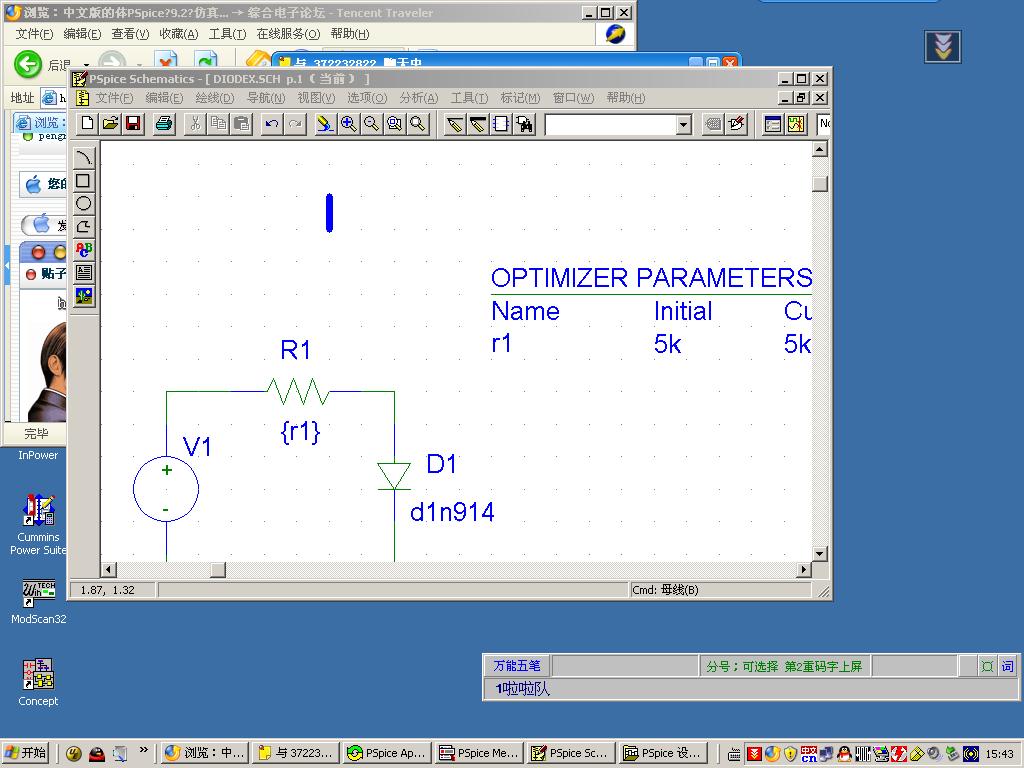Click the Zoom area magnifier icon

pyautogui.click(x=394, y=123)
